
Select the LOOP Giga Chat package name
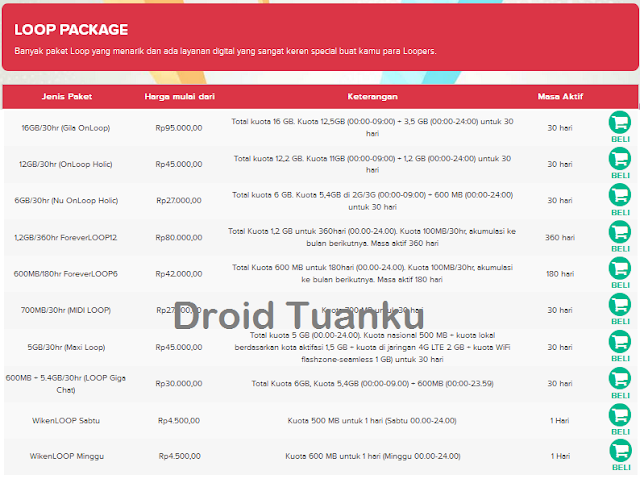coord(66,384)
